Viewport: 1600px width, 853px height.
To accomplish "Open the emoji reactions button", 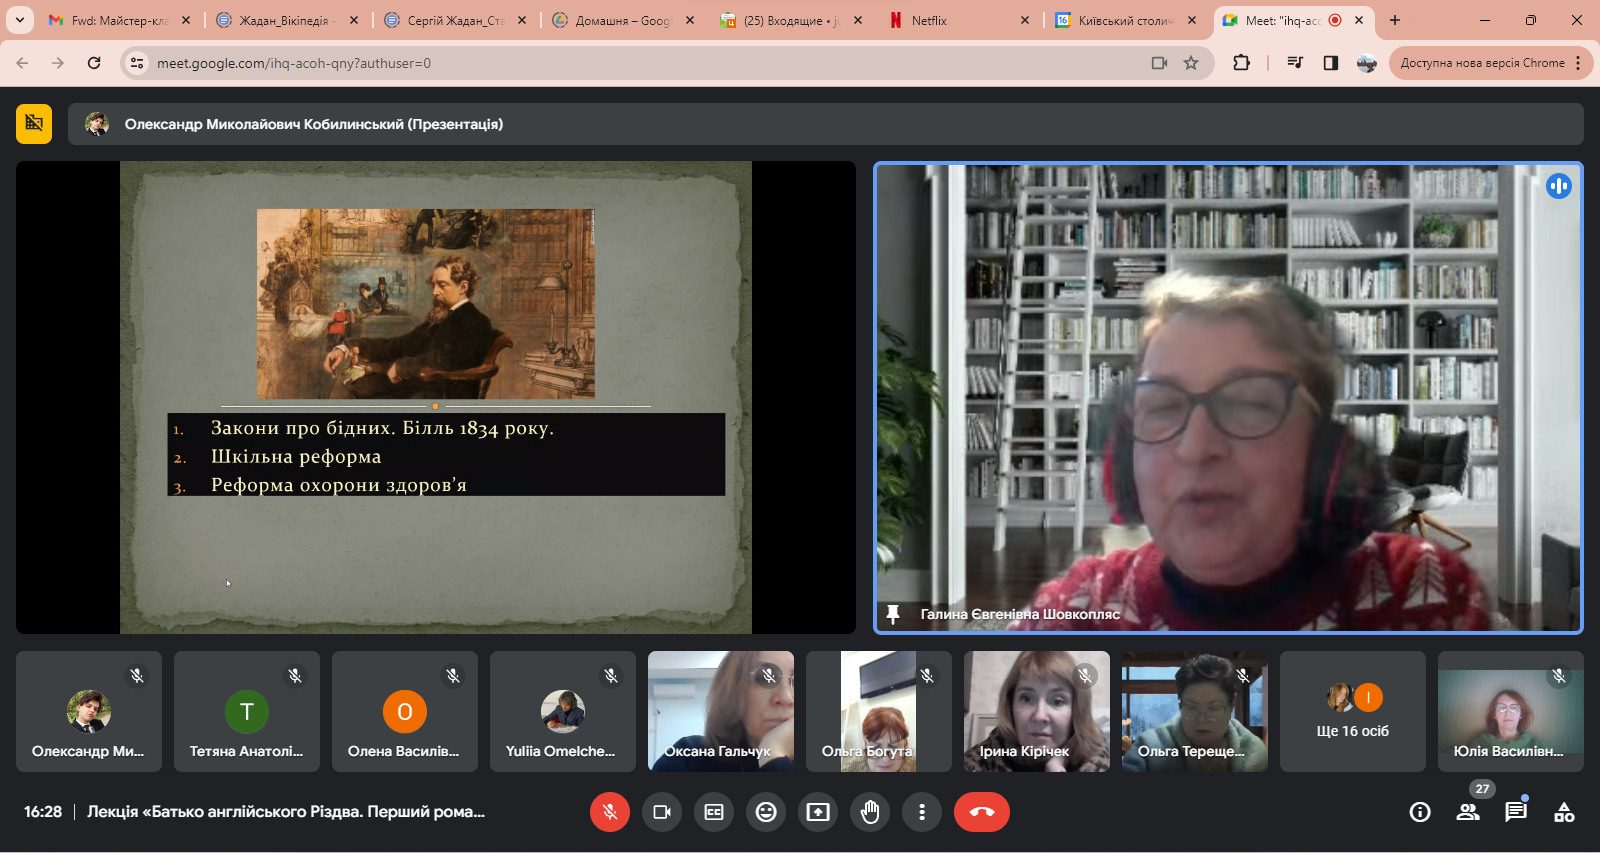I will [766, 812].
